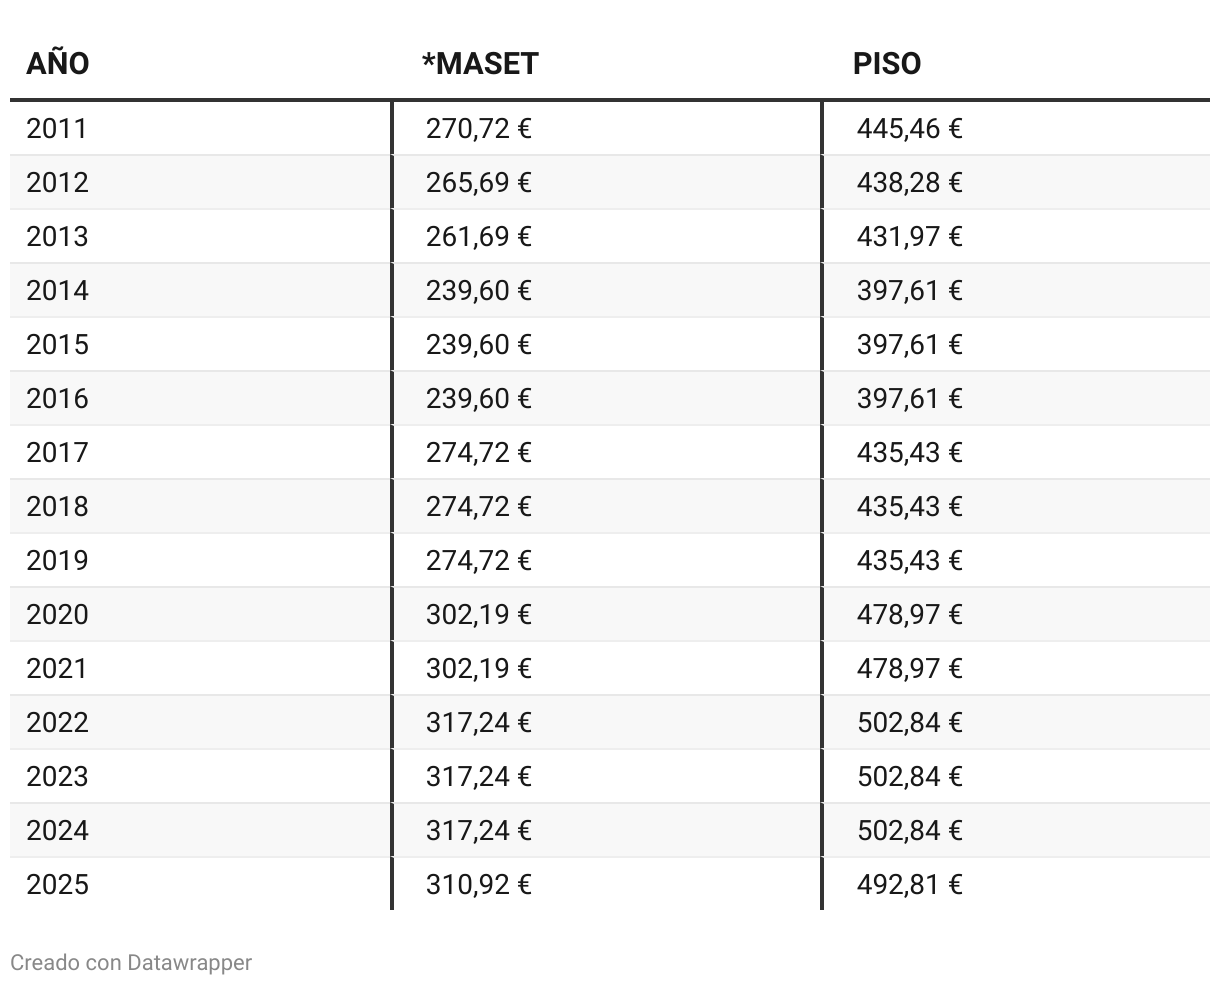Click the 261,69 € MASET cell
This screenshot has height=986, width=1220.
coord(478,237)
